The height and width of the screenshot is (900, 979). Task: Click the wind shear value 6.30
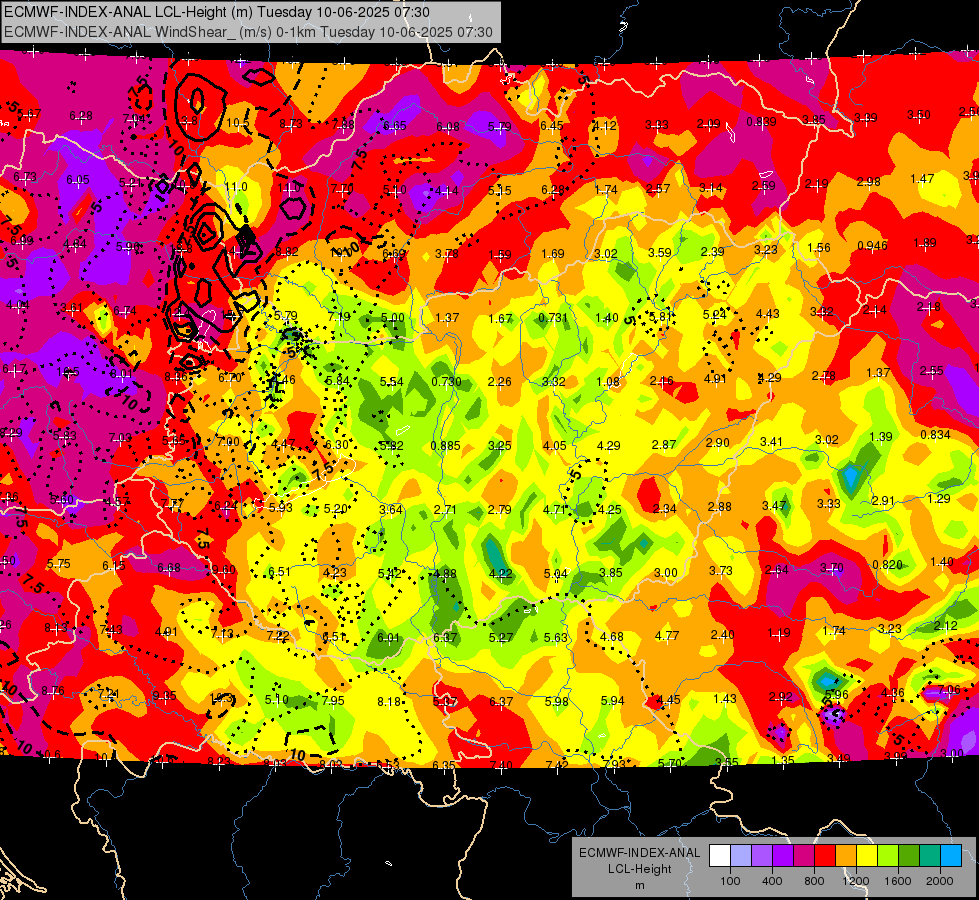[337, 444]
